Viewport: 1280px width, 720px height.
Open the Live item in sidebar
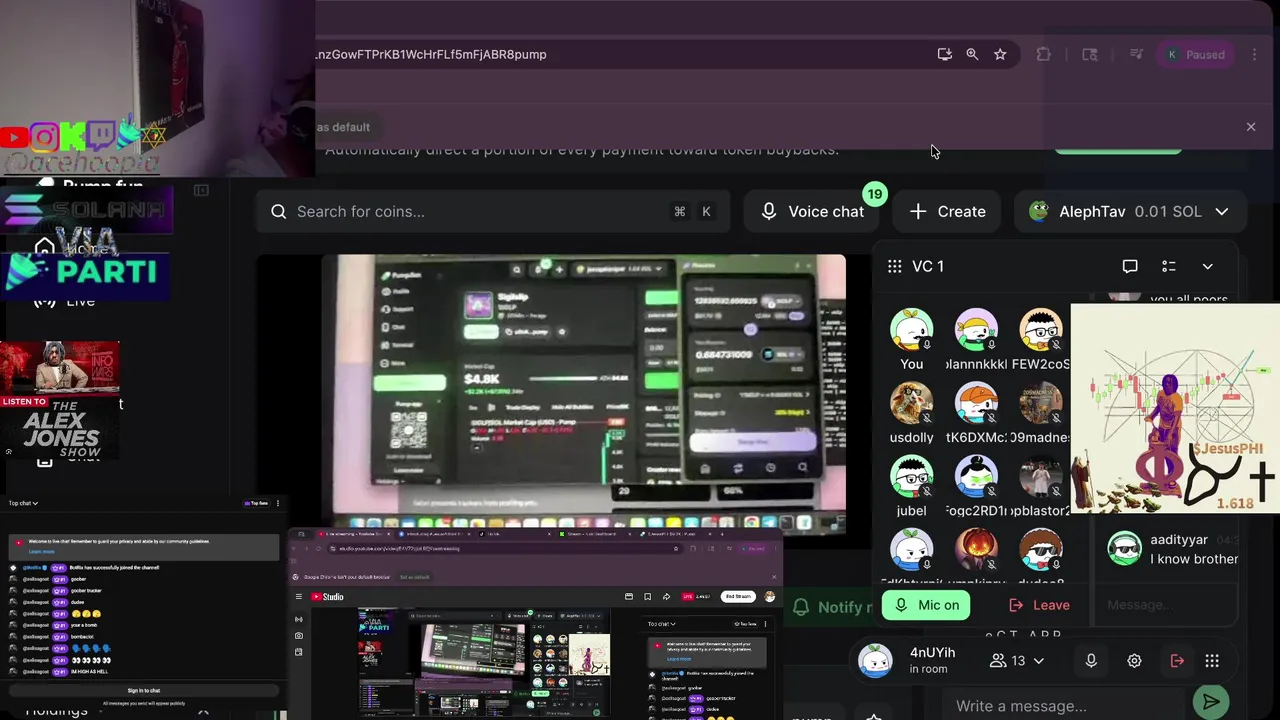(x=65, y=301)
